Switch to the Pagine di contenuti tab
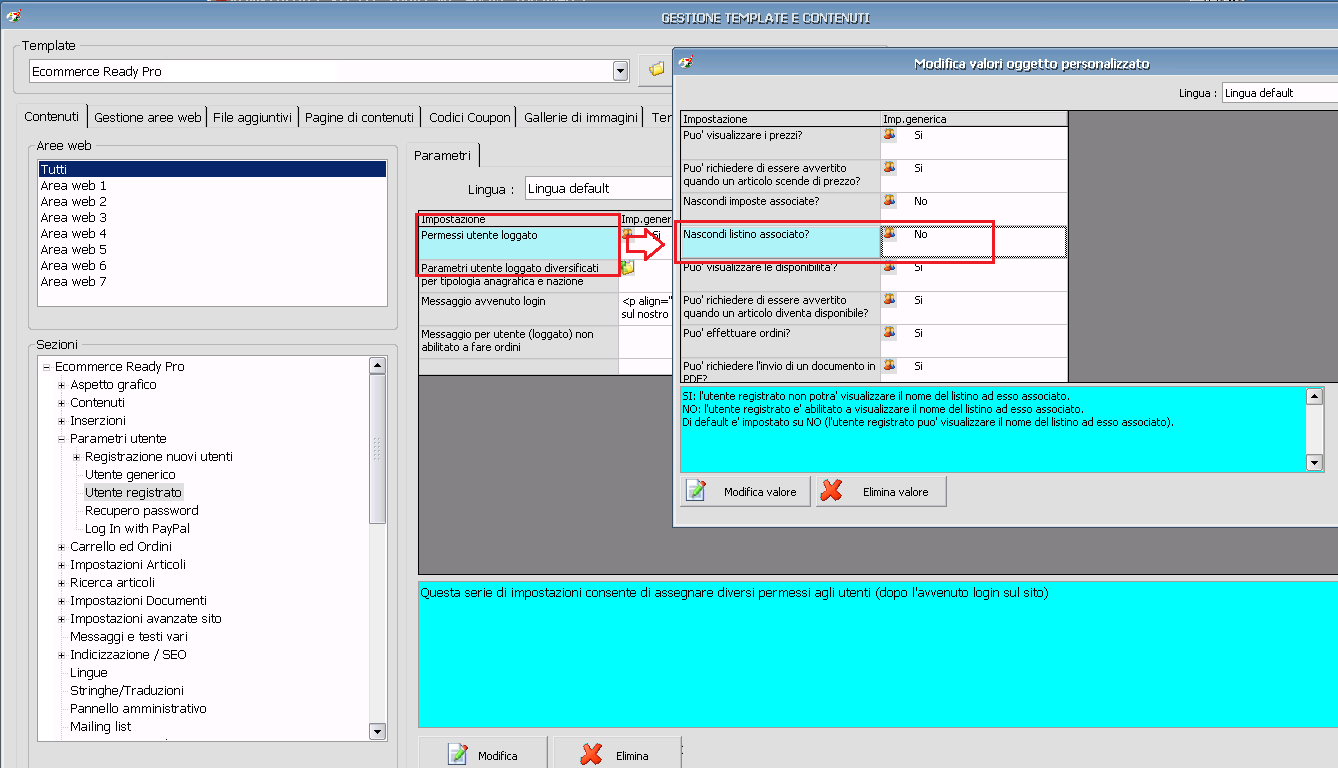Screen dimensions: 1338x768 360,118
